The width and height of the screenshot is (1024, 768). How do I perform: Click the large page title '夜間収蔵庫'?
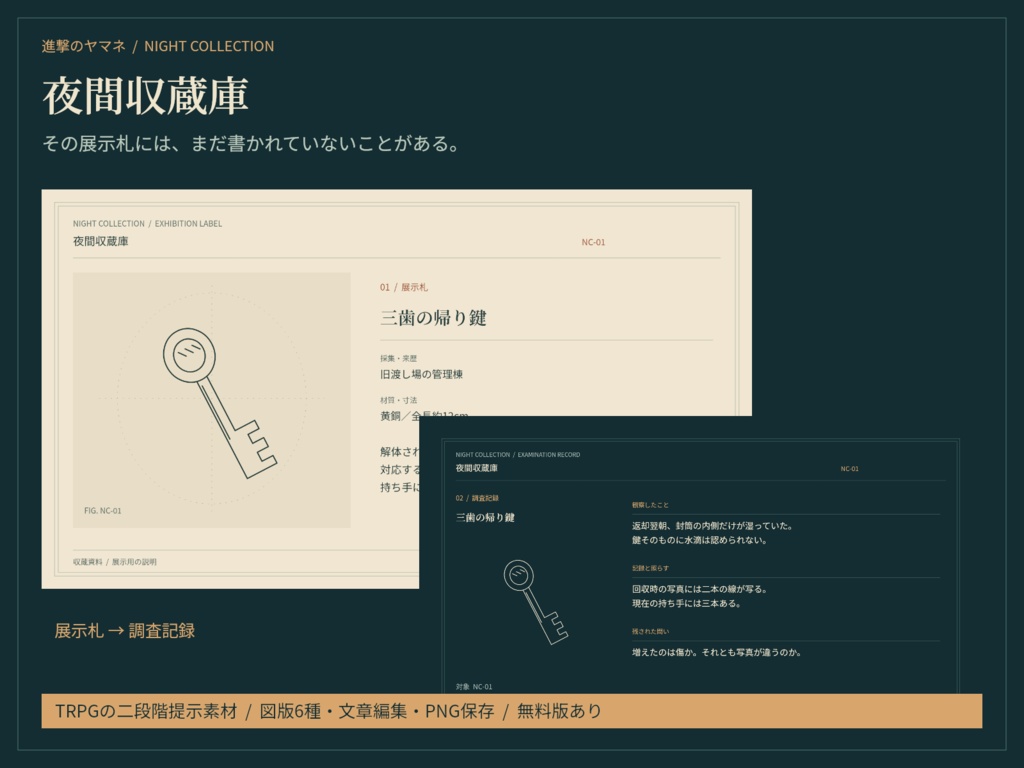coord(146,96)
